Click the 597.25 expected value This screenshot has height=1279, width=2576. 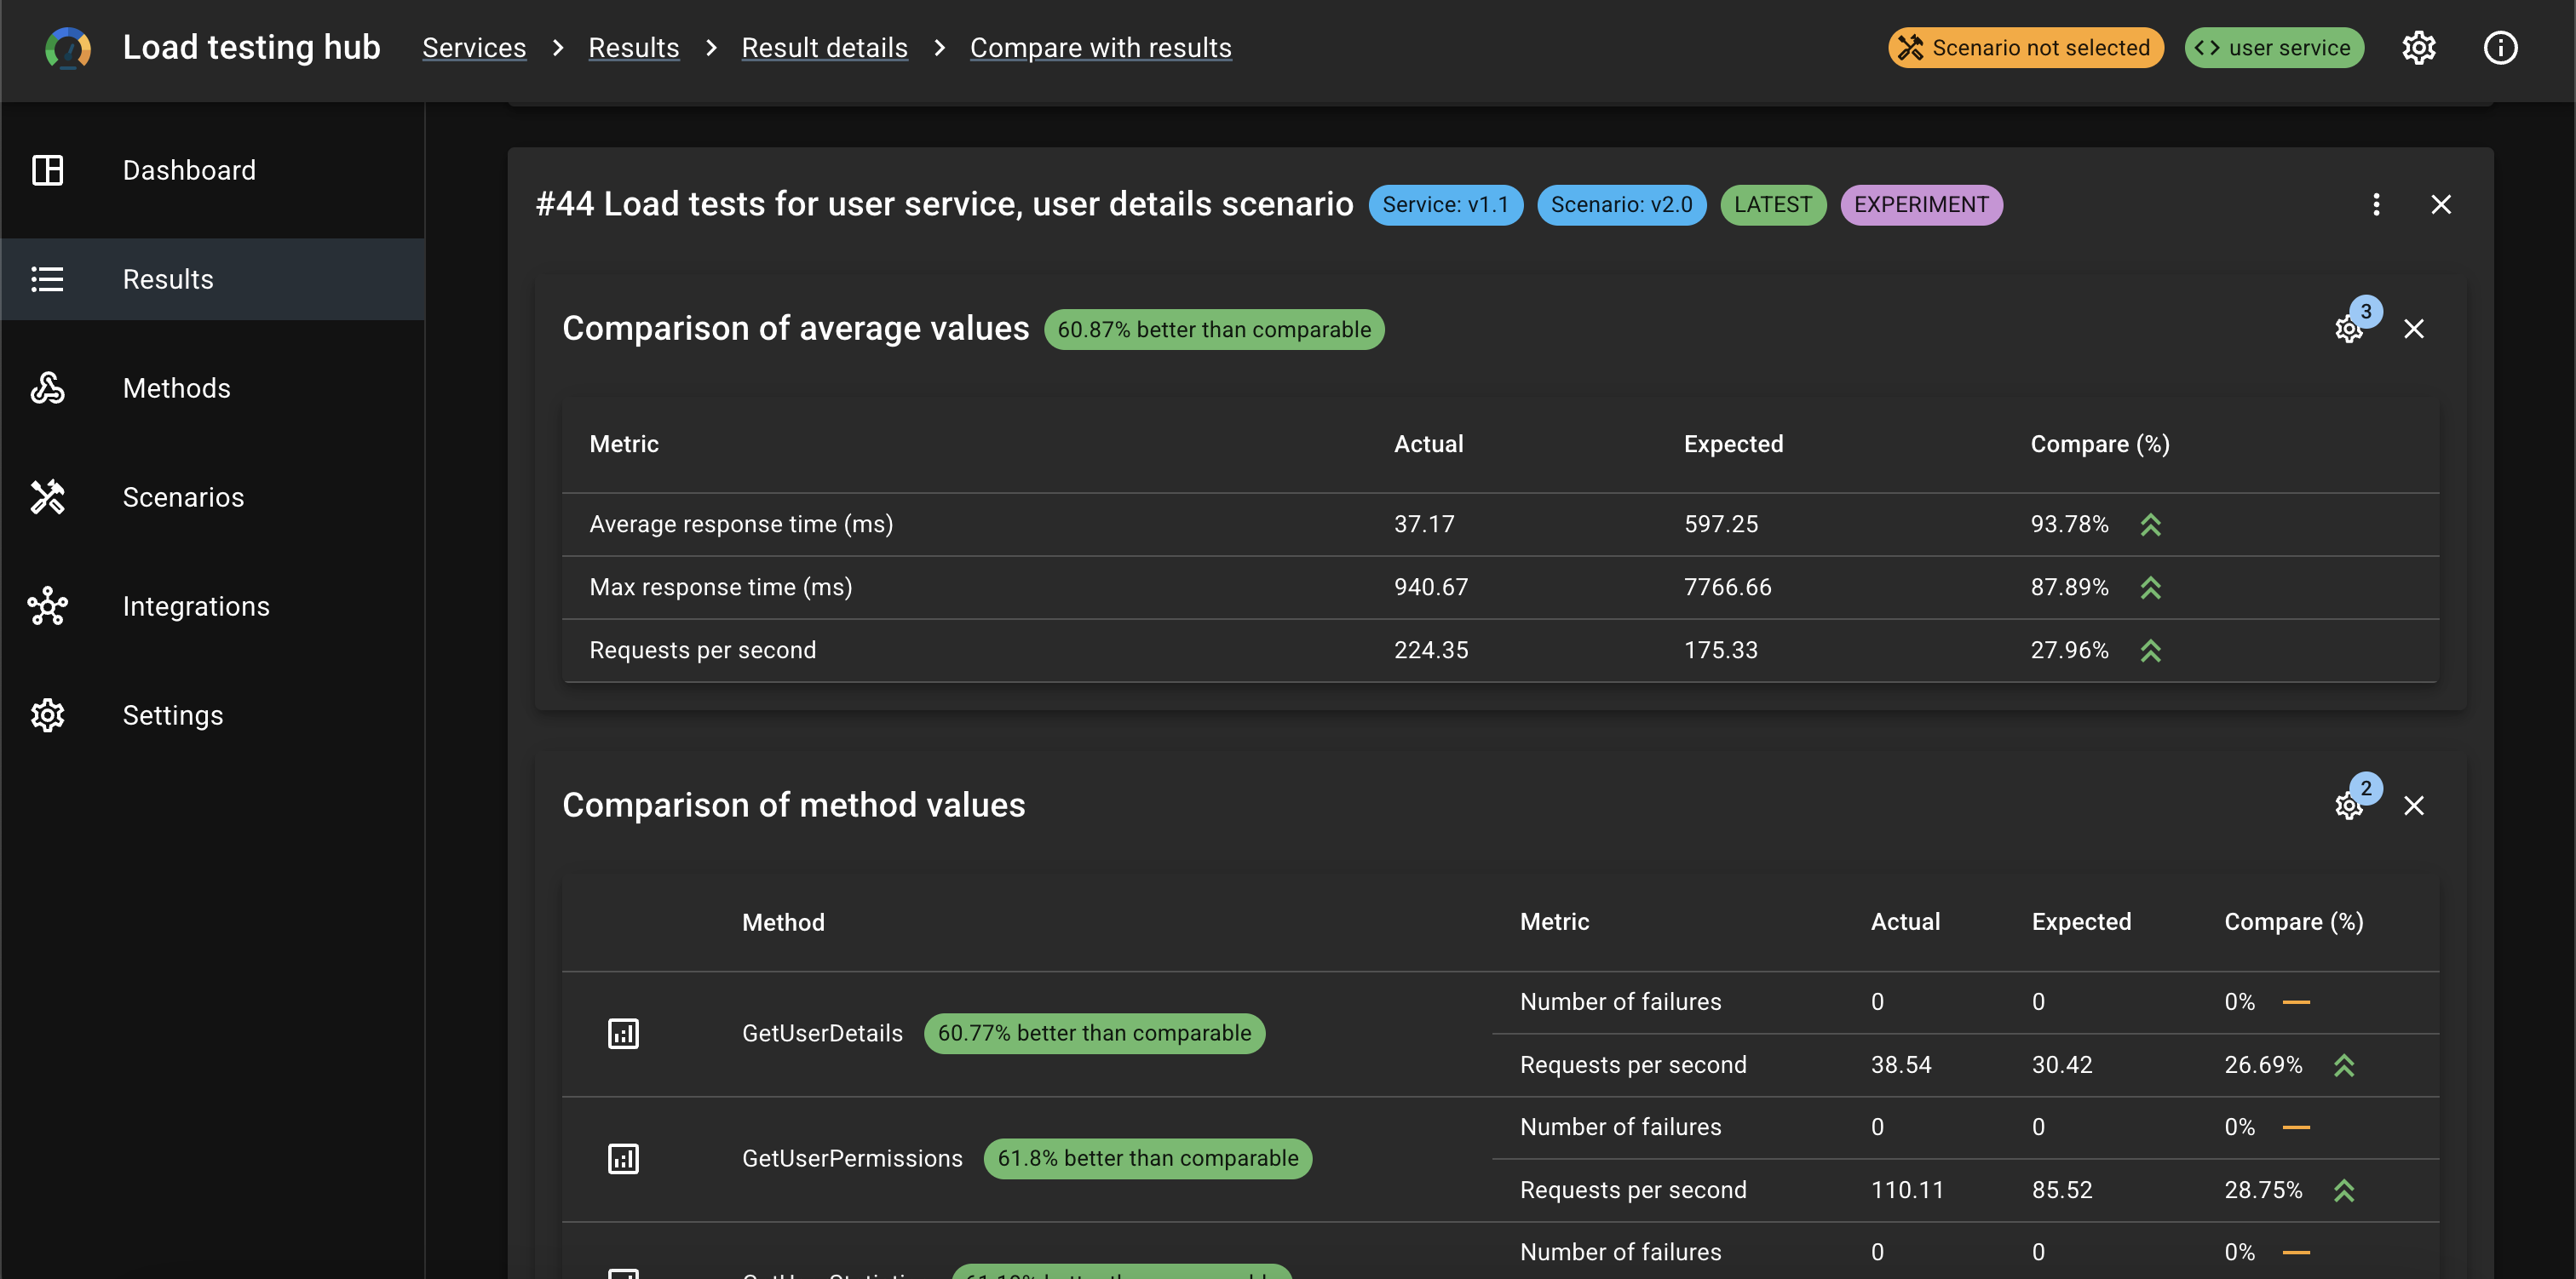pyautogui.click(x=1721, y=525)
